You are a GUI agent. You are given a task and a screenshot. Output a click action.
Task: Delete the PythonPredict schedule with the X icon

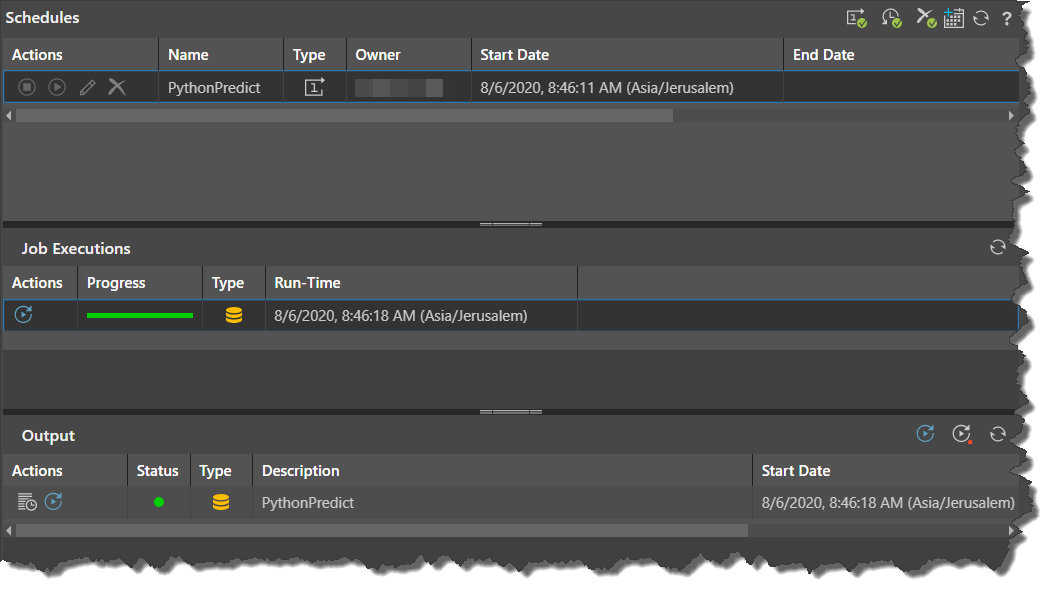[117, 88]
